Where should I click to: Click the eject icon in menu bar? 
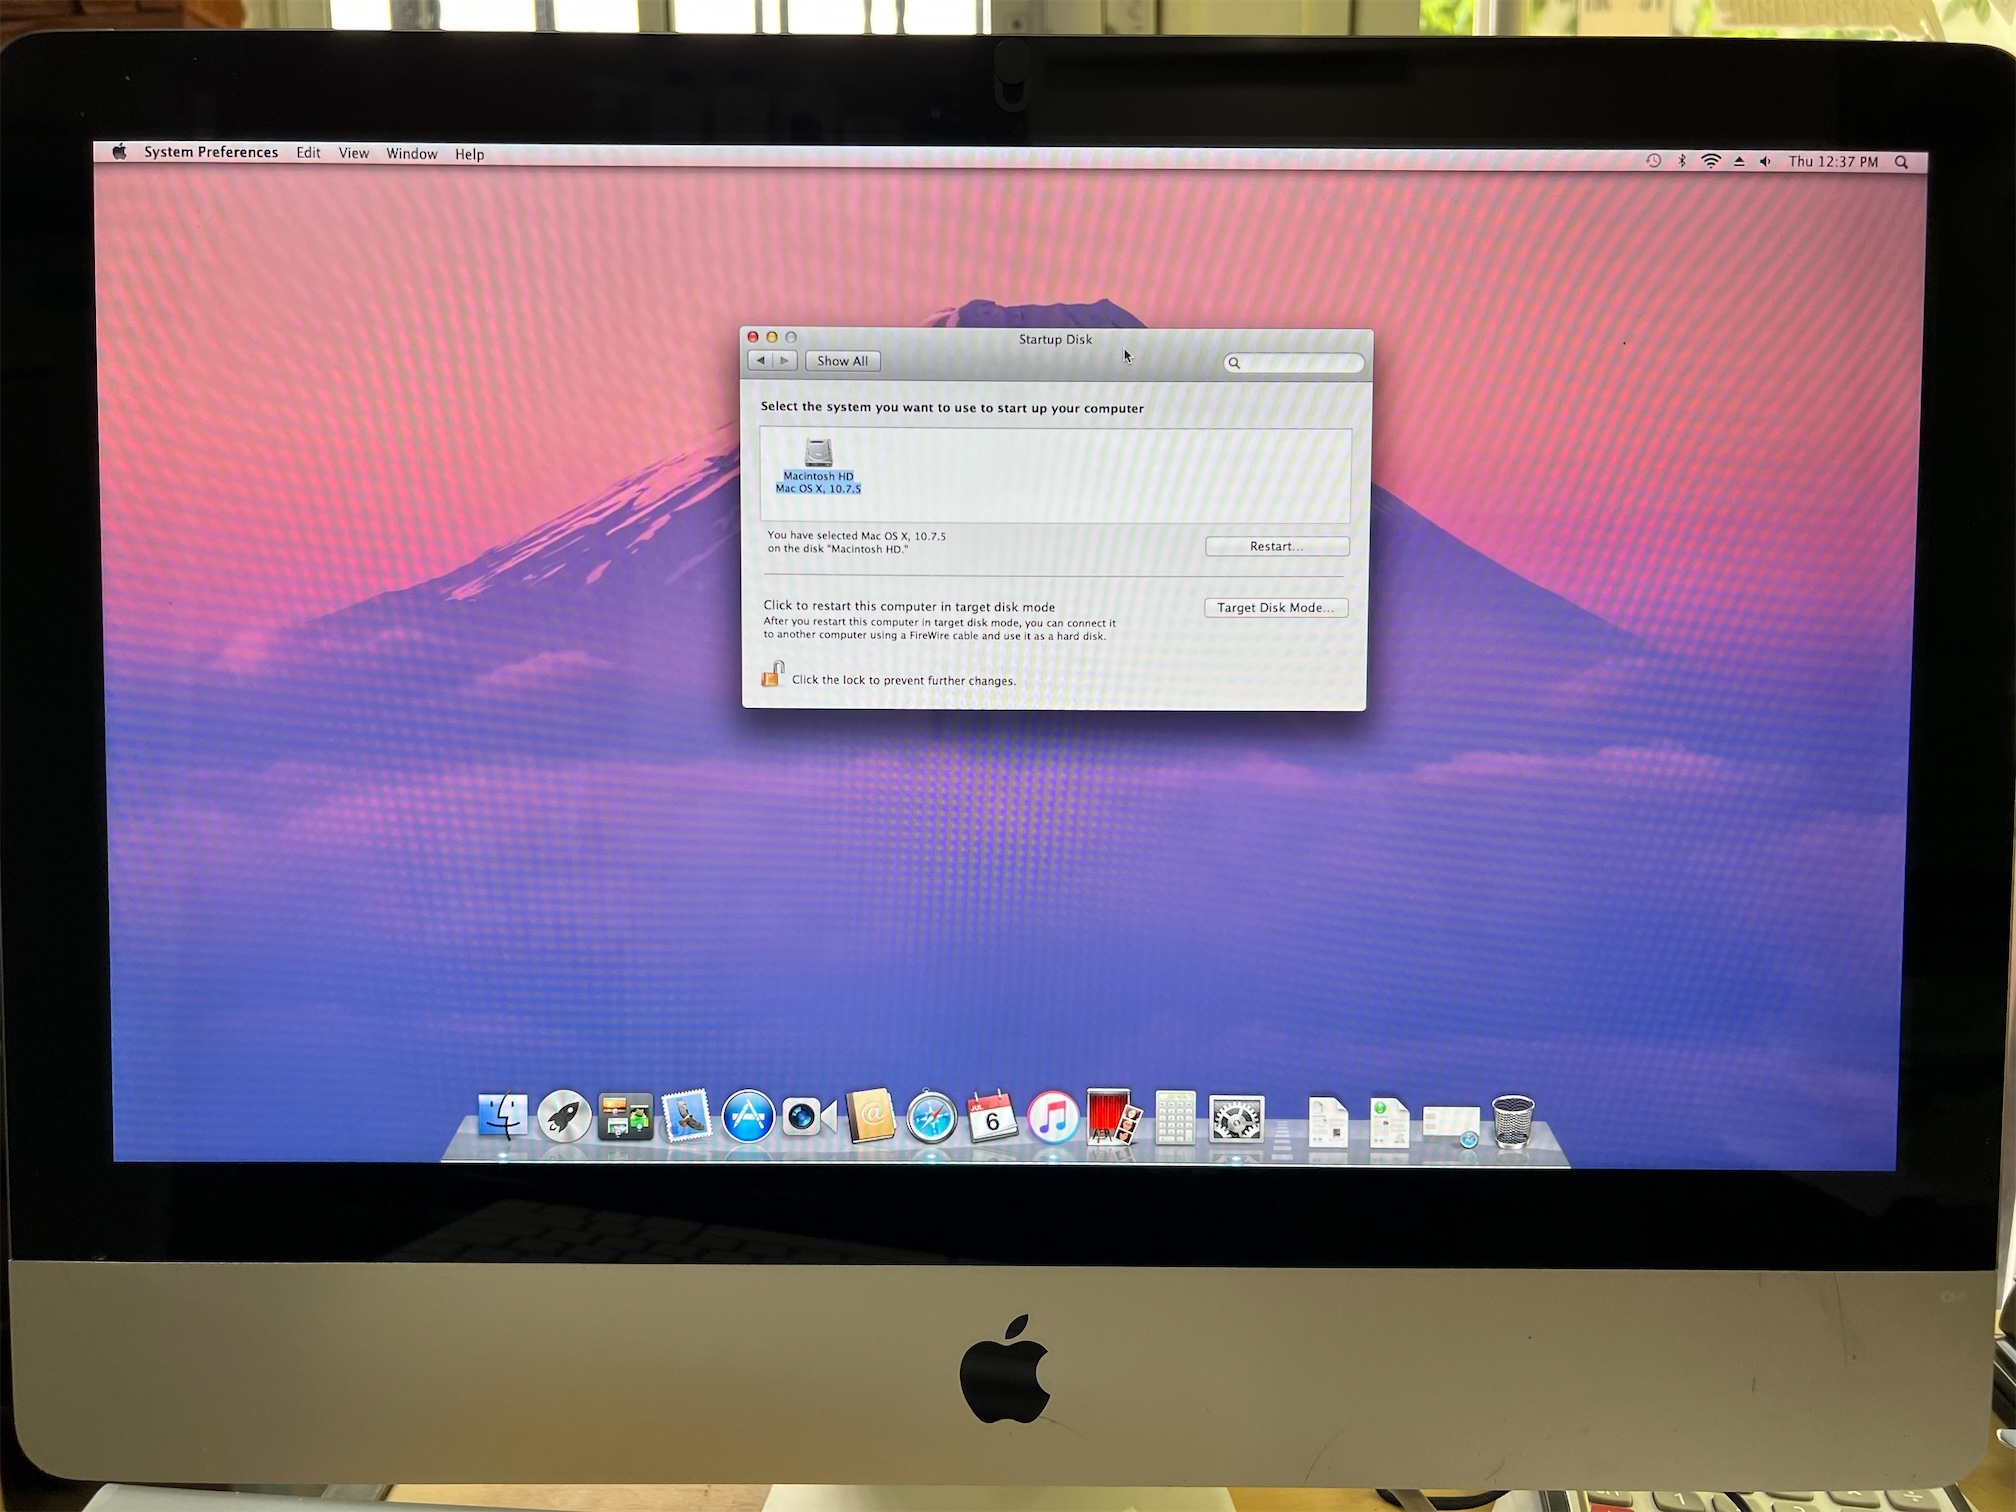click(x=1739, y=161)
